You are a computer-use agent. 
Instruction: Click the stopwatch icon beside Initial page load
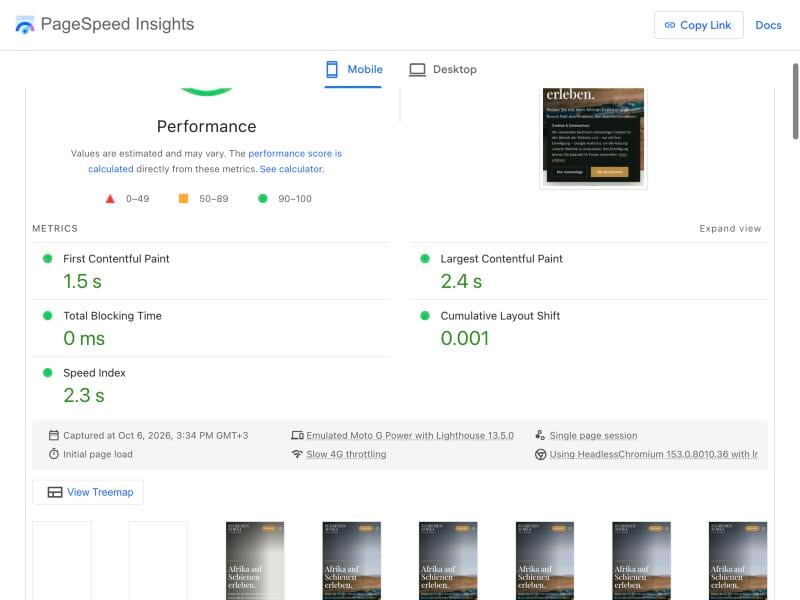(x=54, y=454)
